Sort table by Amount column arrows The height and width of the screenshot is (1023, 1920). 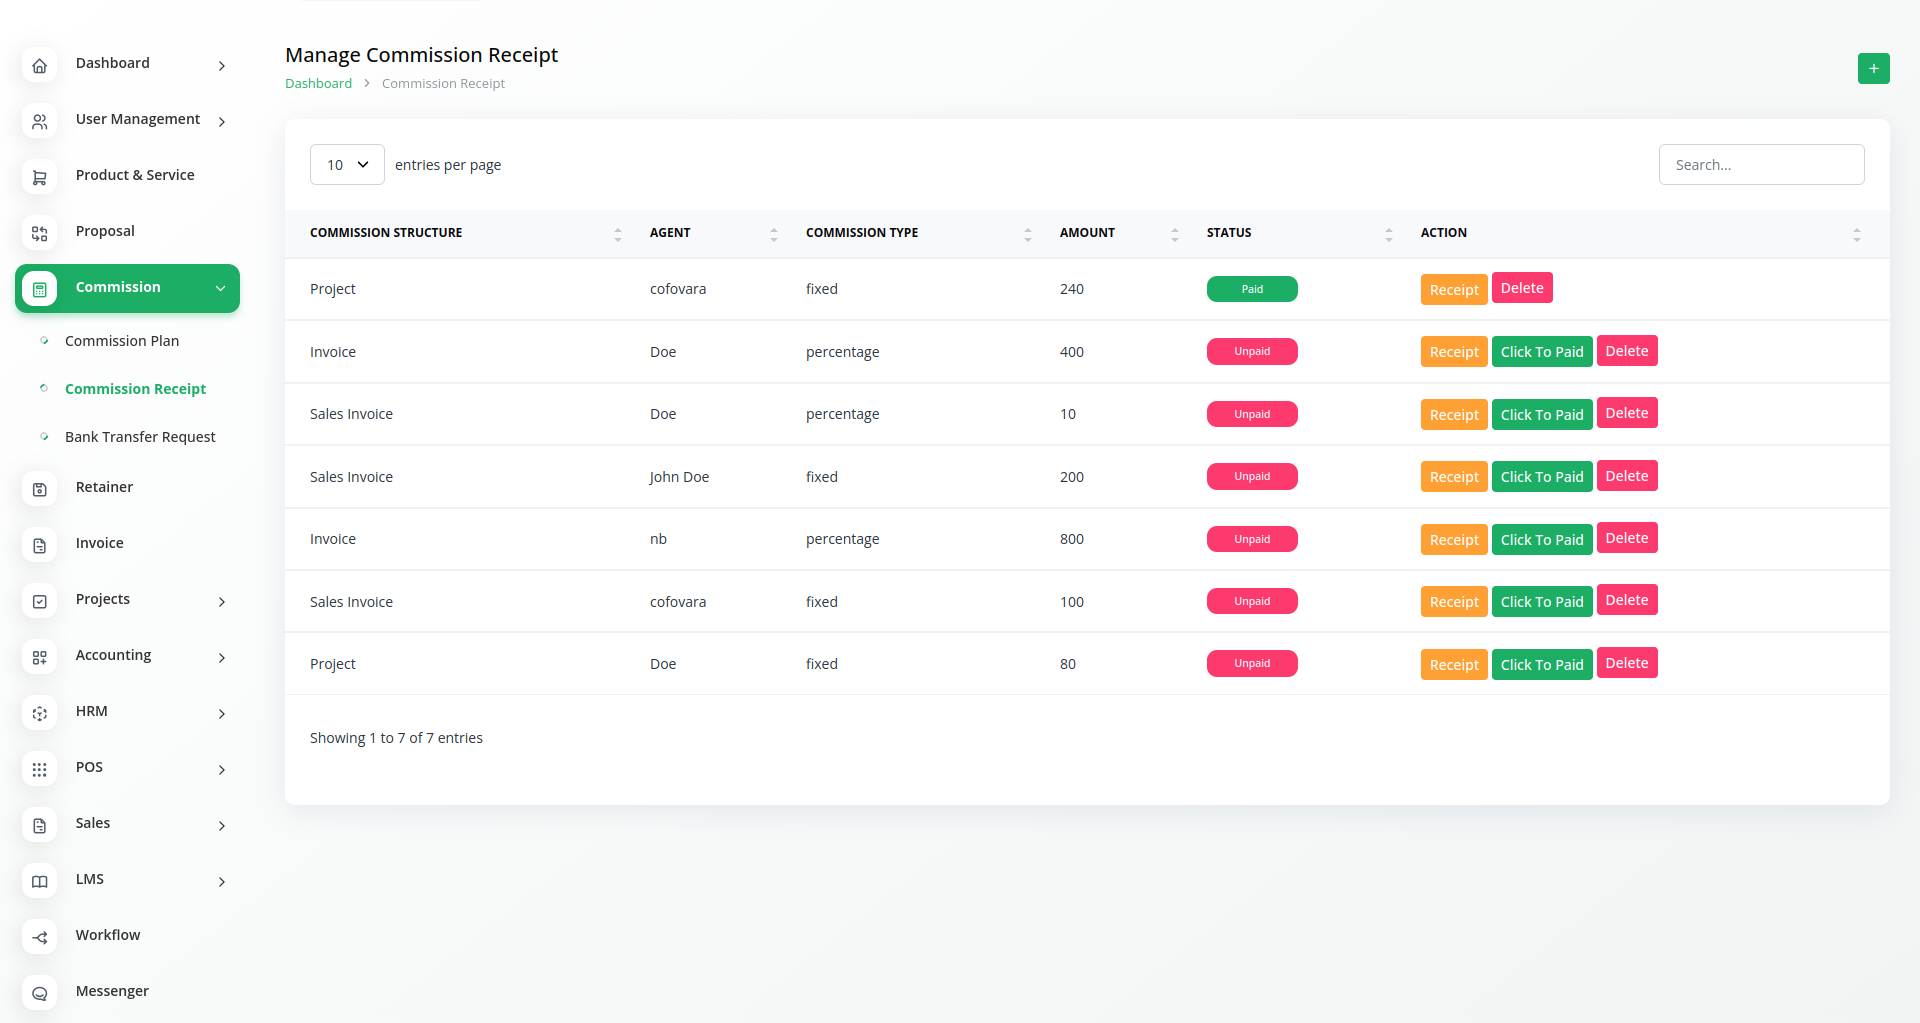(x=1174, y=234)
